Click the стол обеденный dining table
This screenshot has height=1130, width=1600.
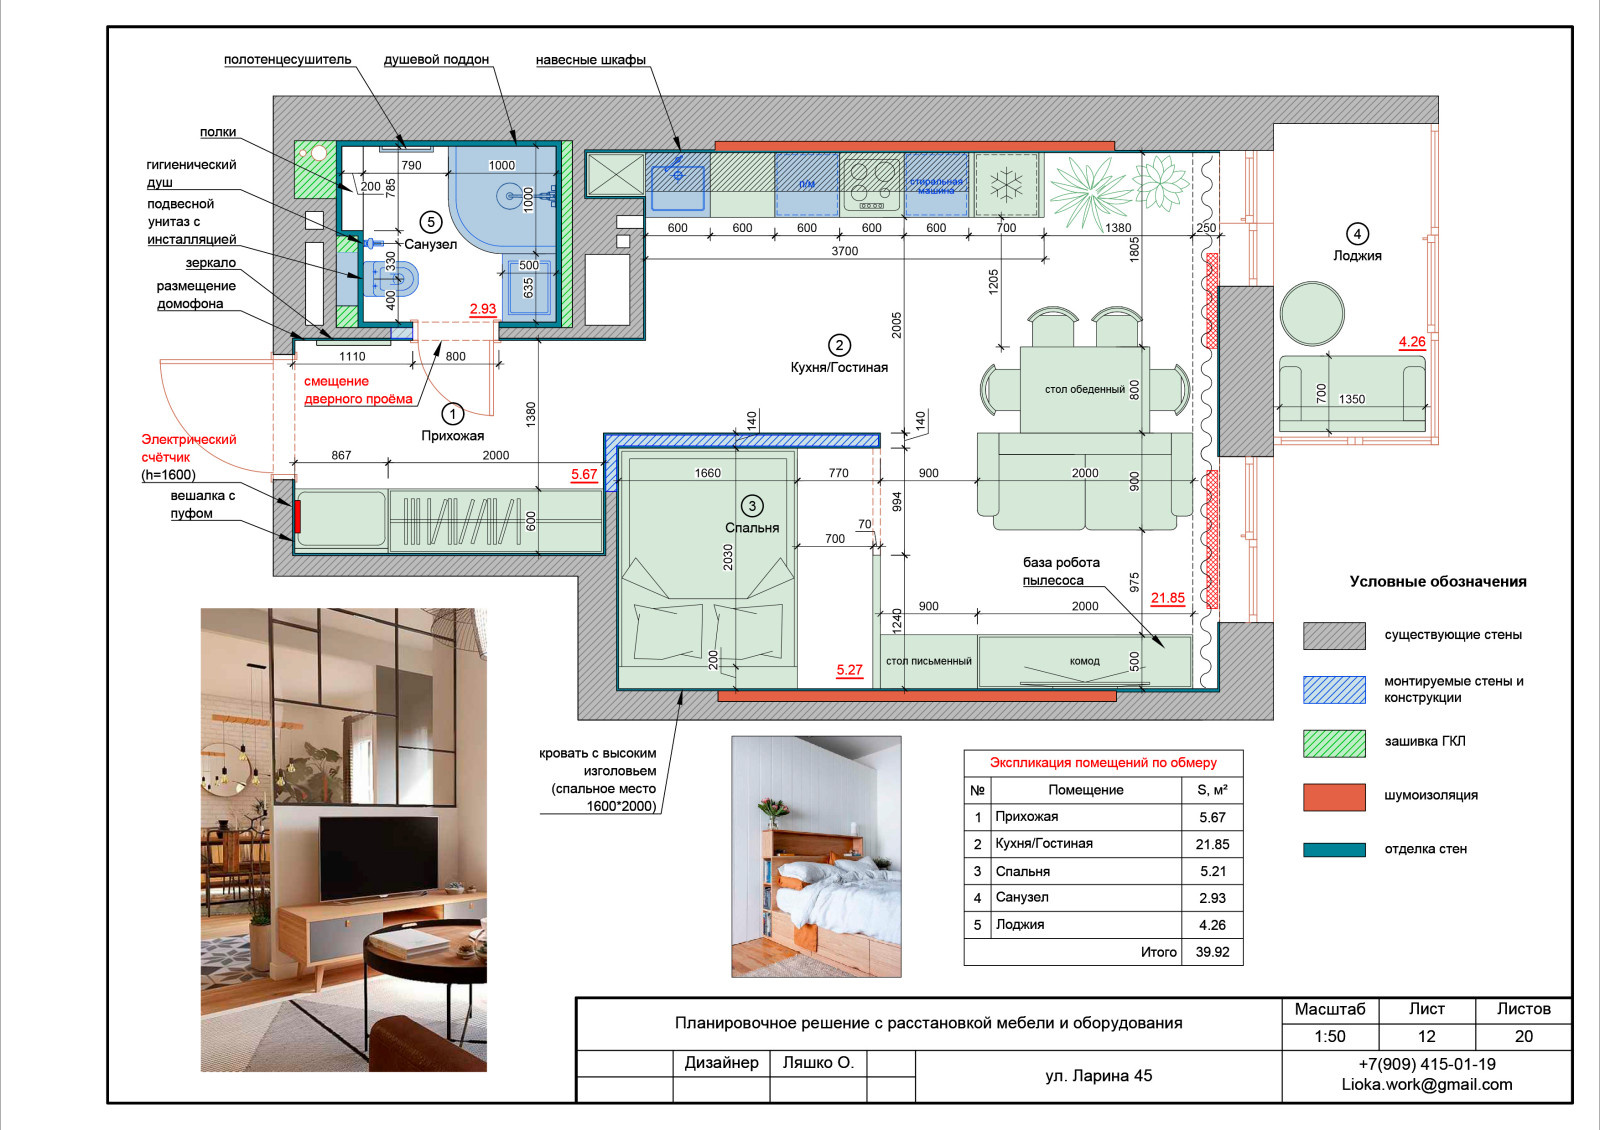1084,389
